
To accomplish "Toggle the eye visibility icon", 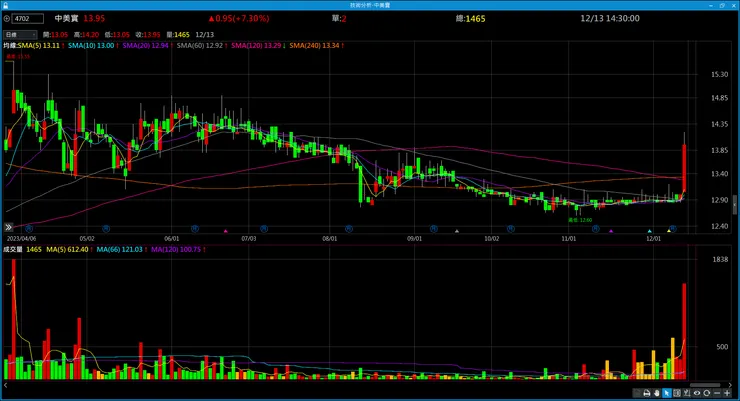I will (x=697, y=393).
